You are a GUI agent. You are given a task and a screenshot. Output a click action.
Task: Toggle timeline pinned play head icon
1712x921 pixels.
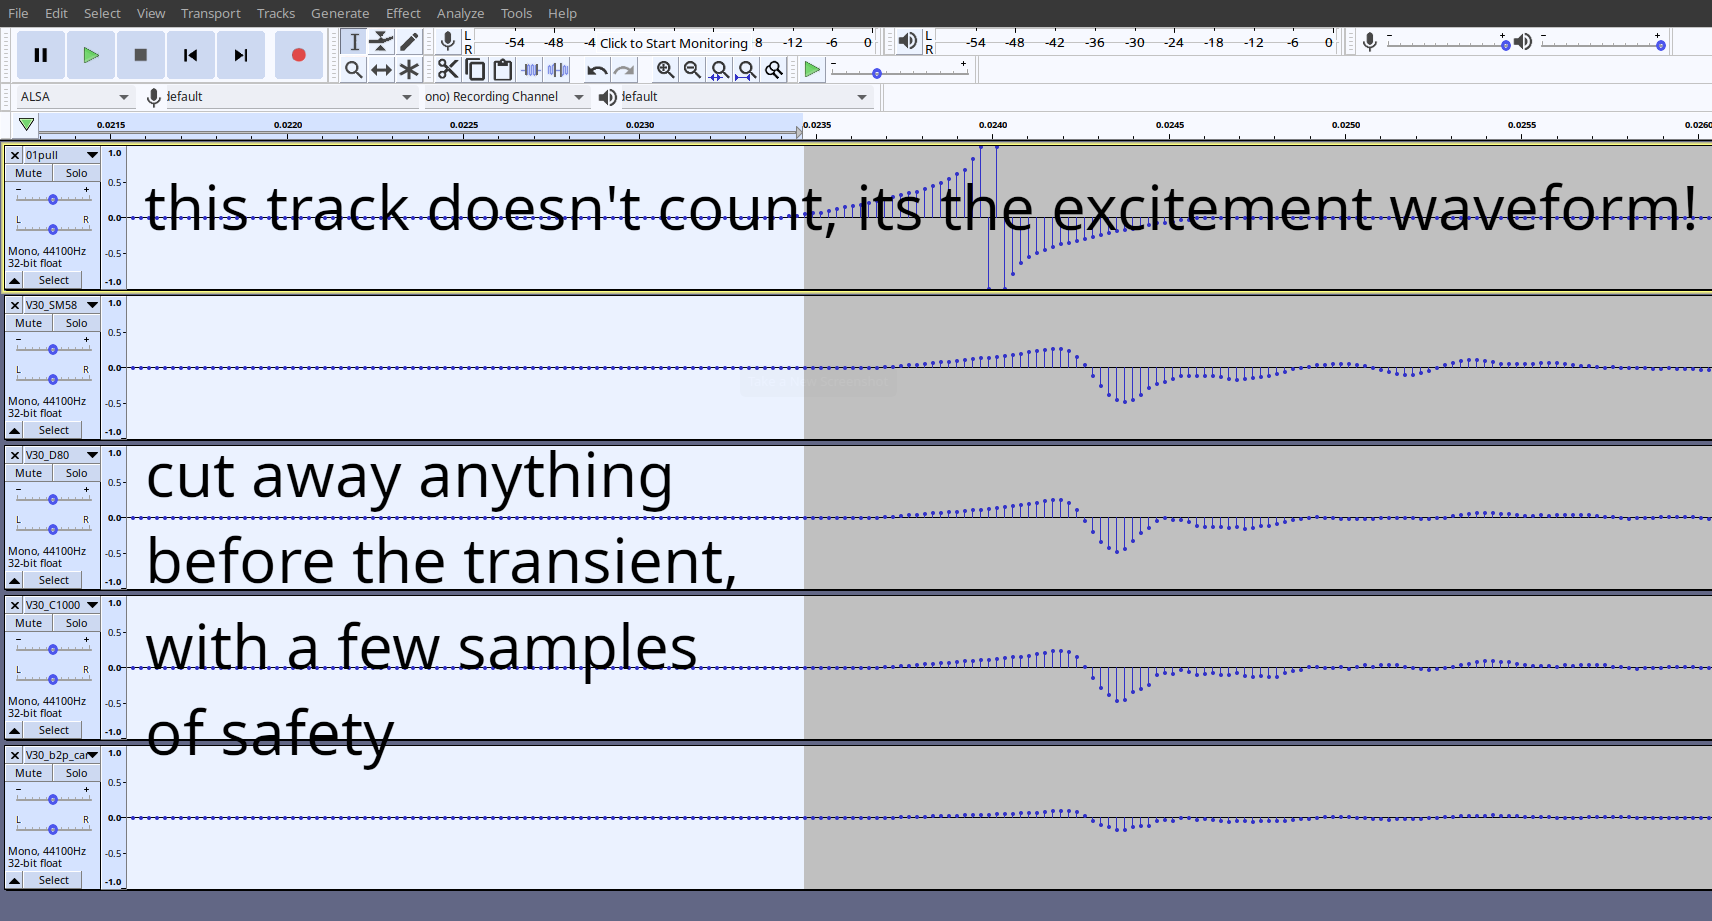coord(26,124)
